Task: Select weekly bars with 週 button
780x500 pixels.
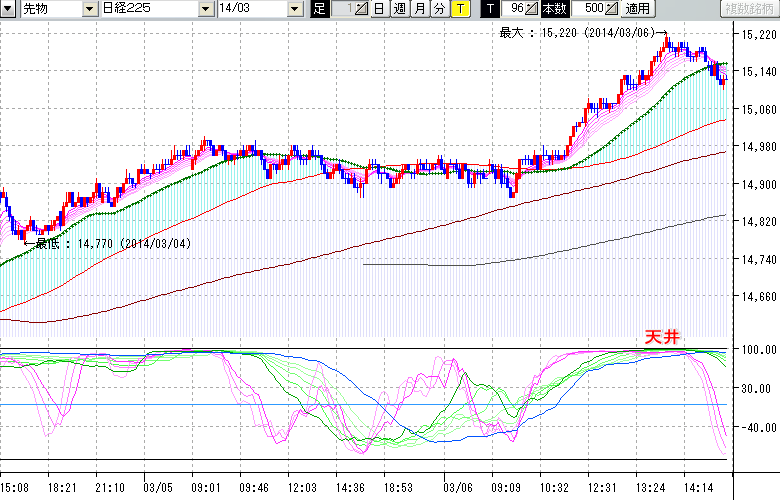Action: tap(399, 9)
